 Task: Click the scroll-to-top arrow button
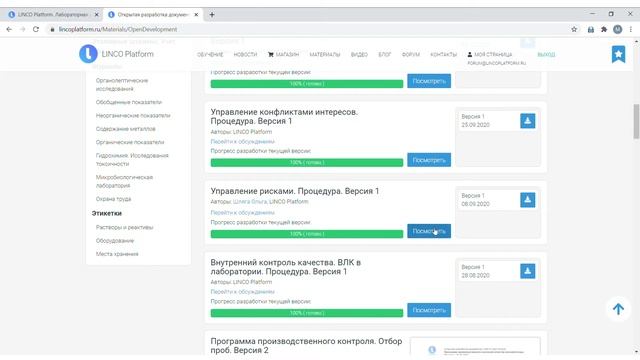(x=618, y=309)
